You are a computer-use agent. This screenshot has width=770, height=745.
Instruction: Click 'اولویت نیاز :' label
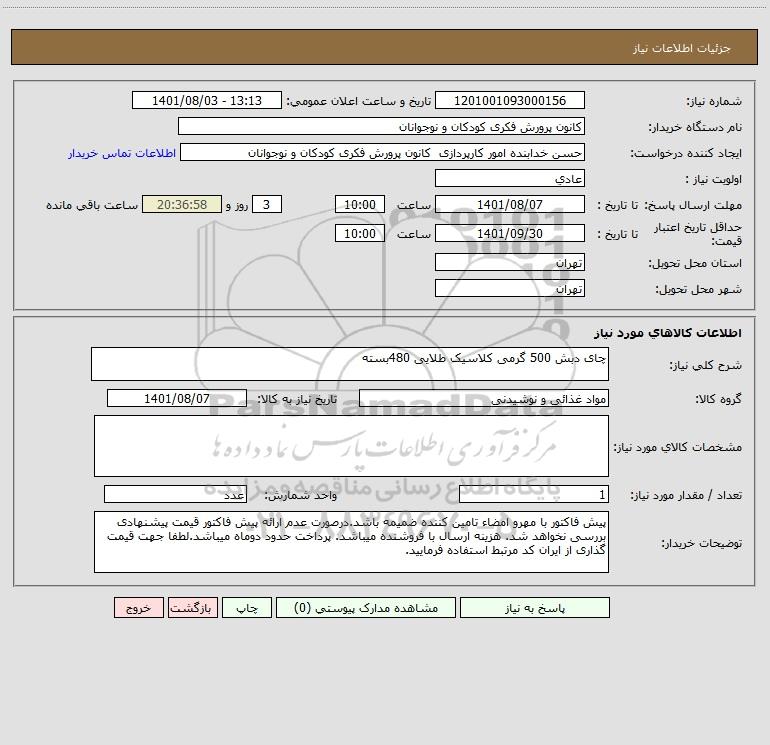(x=714, y=180)
